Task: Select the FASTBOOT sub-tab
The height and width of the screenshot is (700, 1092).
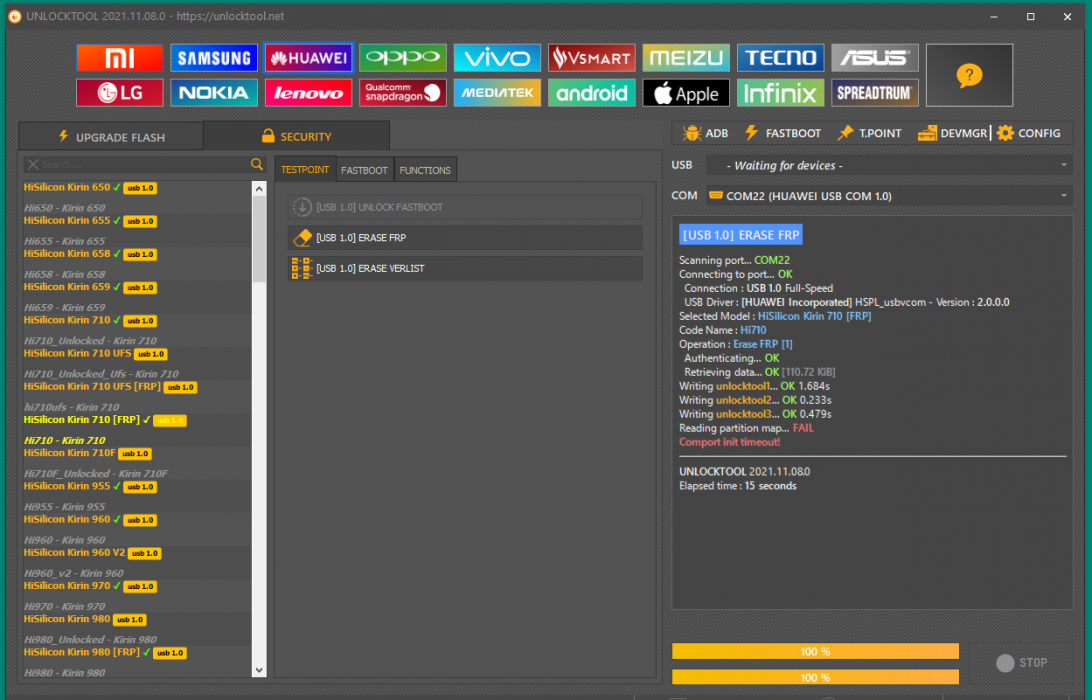Action: coord(364,170)
